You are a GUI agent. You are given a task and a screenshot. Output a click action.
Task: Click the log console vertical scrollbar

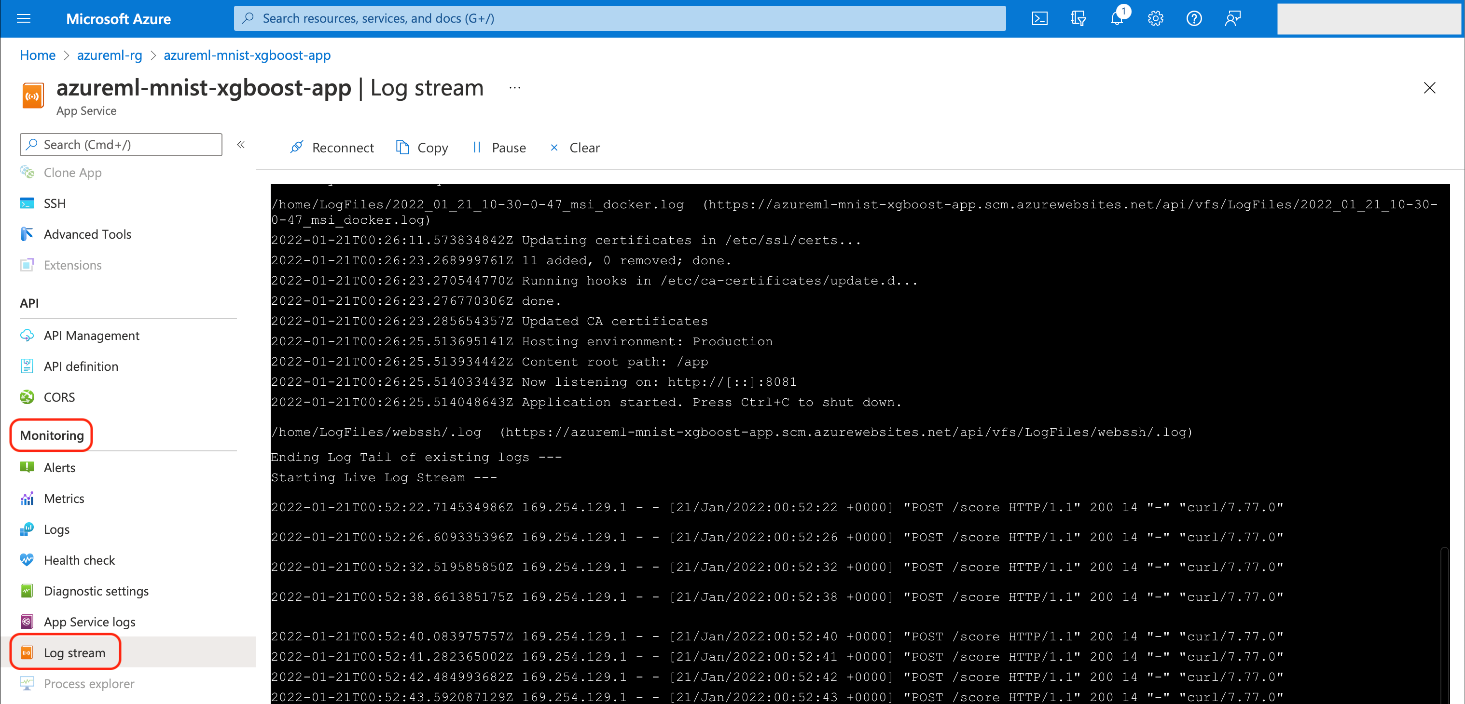click(1444, 625)
